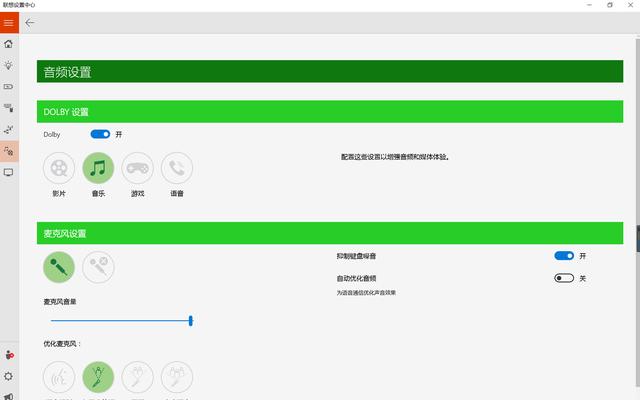Go back with the left arrow
Image resolution: width=640 pixels, height=400 pixels.
coord(30,23)
